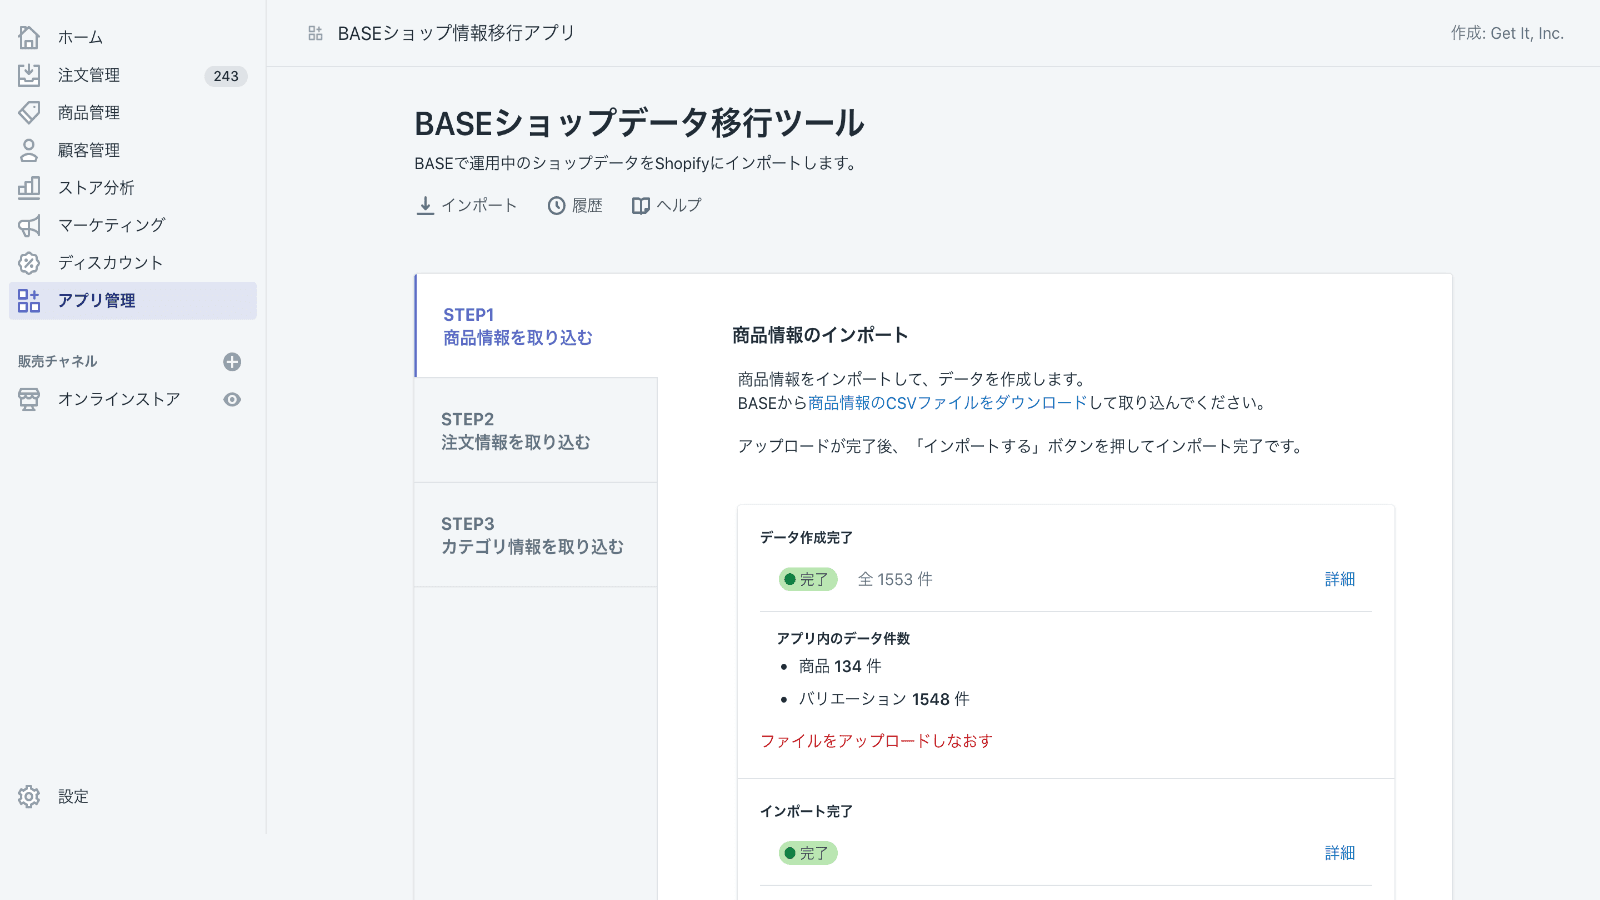Open ストア分析 analytics icon
1600x900 pixels.
[29, 187]
